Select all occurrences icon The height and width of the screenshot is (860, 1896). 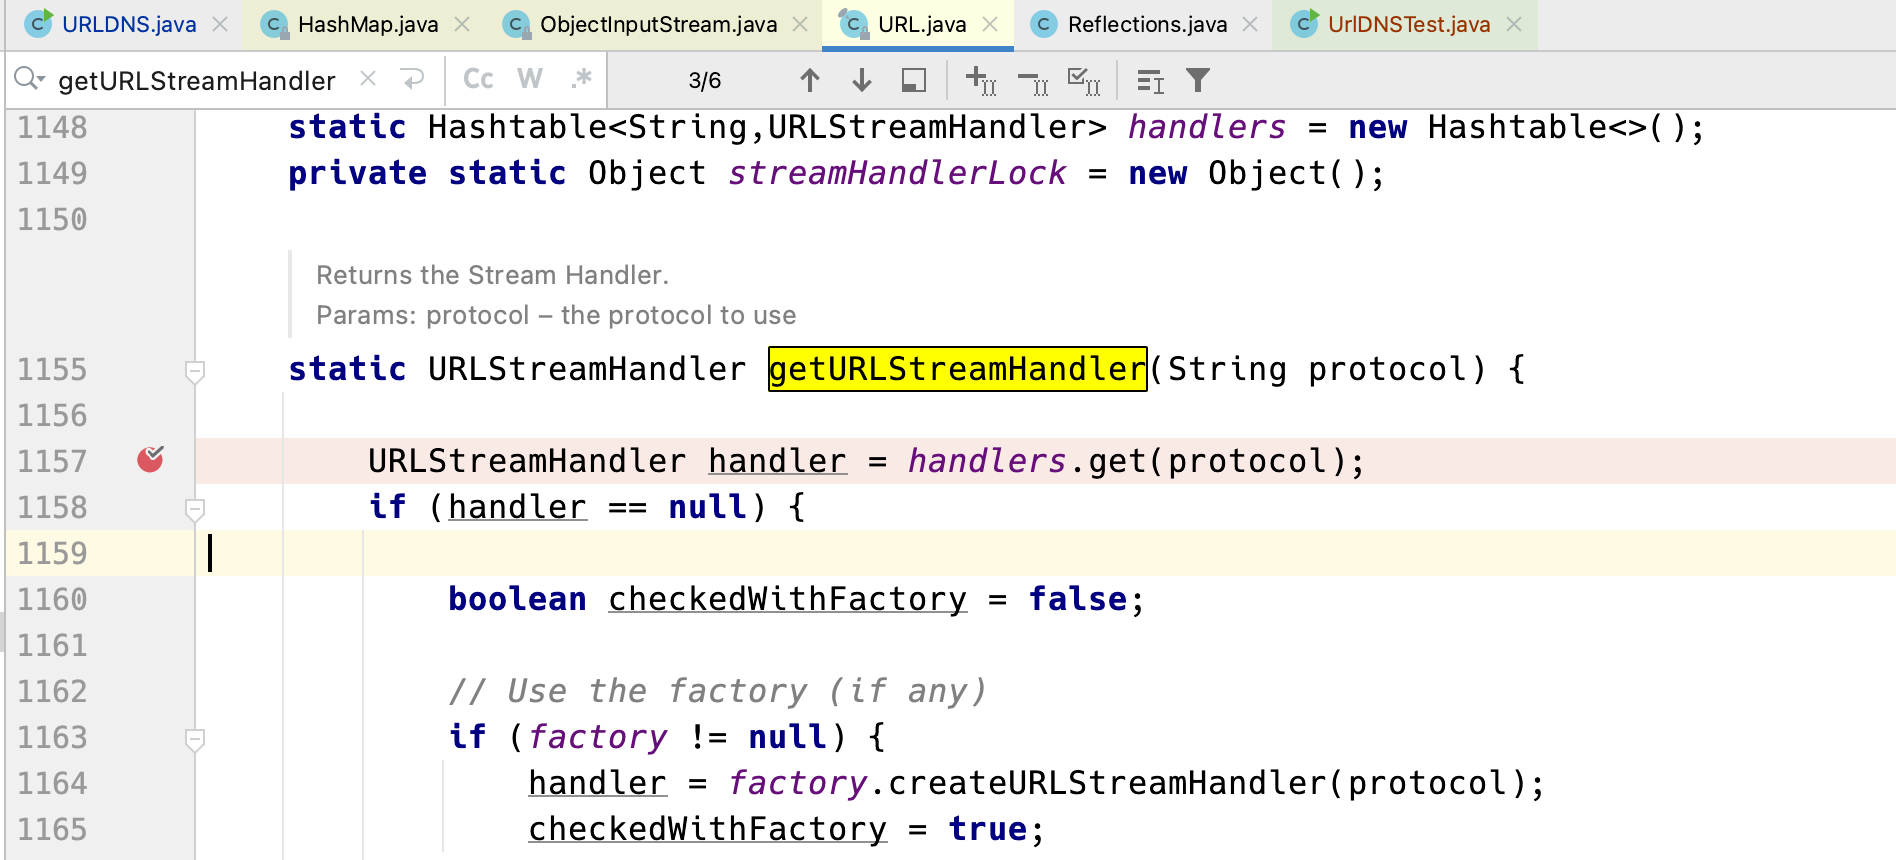pyautogui.click(x=1084, y=80)
